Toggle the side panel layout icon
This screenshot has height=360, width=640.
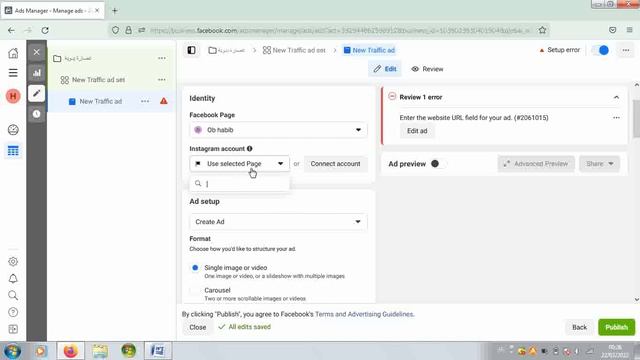pos(191,50)
